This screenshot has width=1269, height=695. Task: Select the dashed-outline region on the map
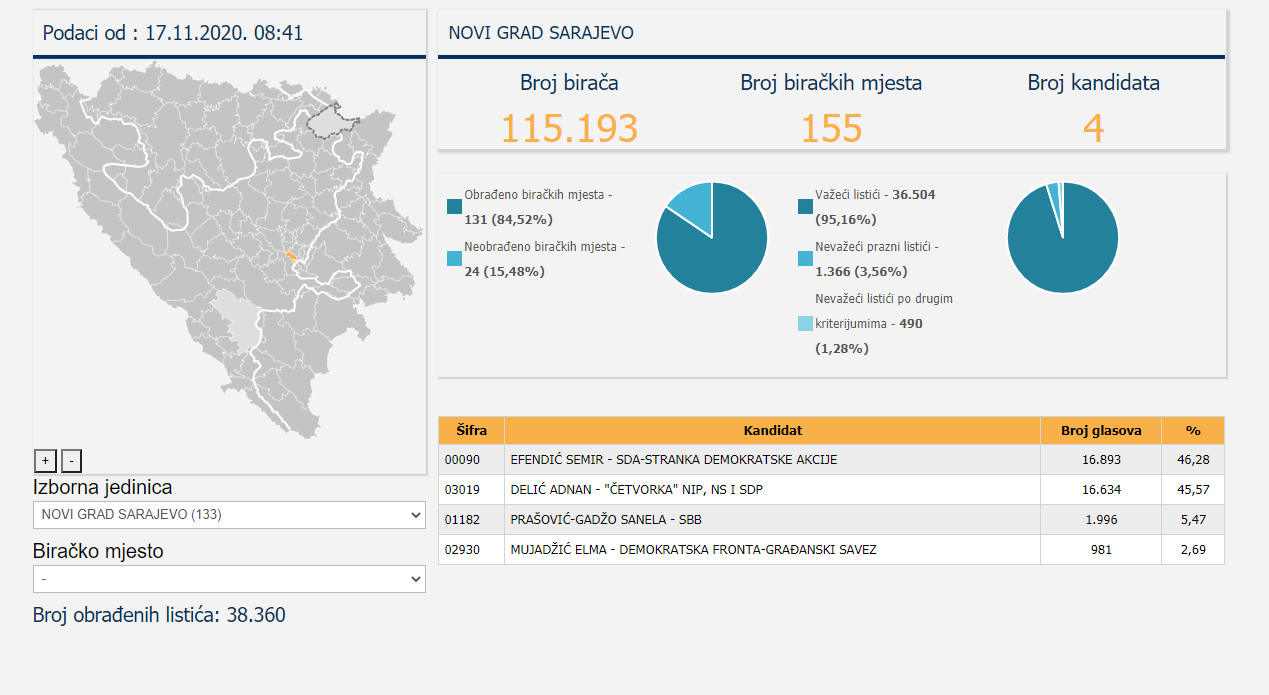click(x=331, y=121)
